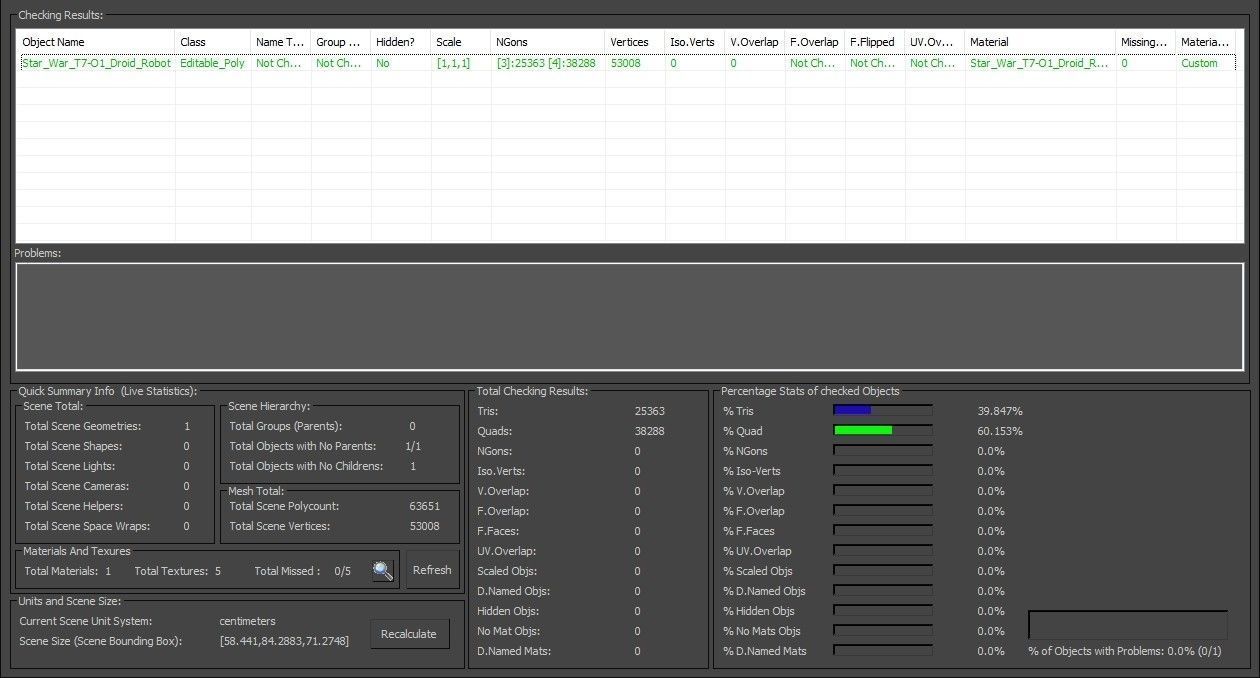Click the Scale column header
The height and width of the screenshot is (678, 1260).
pyautogui.click(x=461, y=42)
